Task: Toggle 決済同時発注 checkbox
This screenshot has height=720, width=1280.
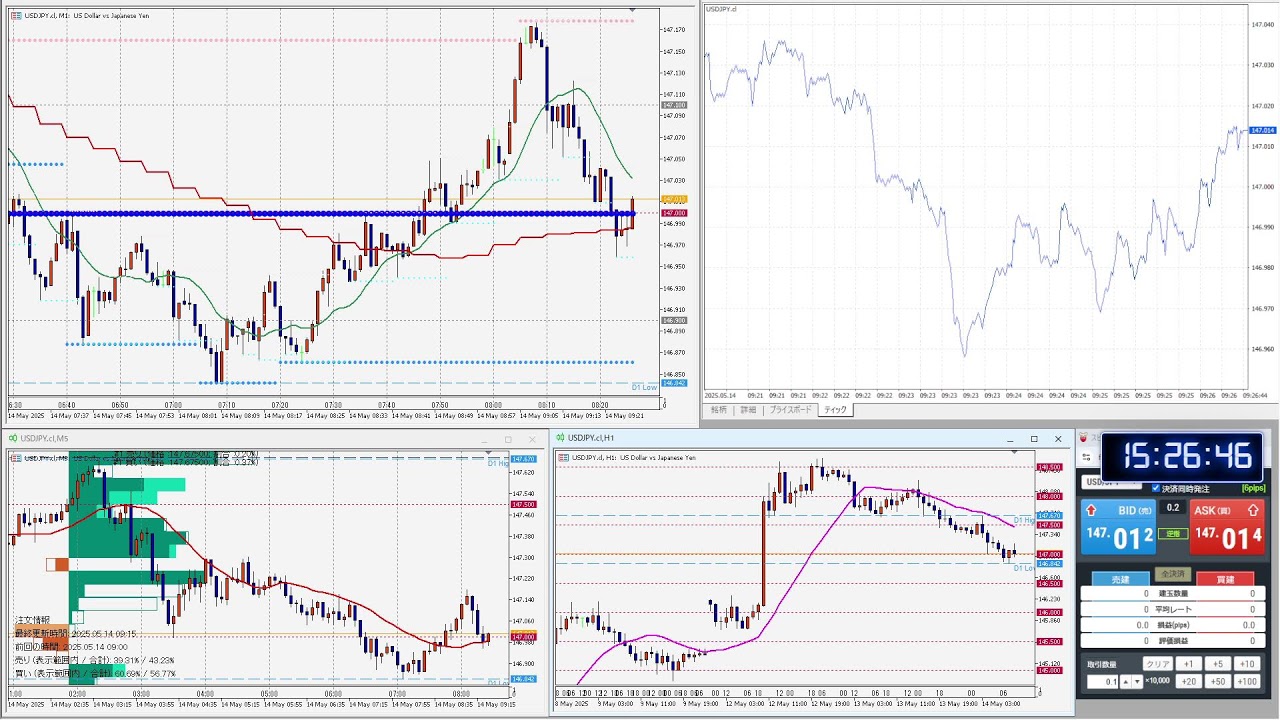Action: point(1156,488)
